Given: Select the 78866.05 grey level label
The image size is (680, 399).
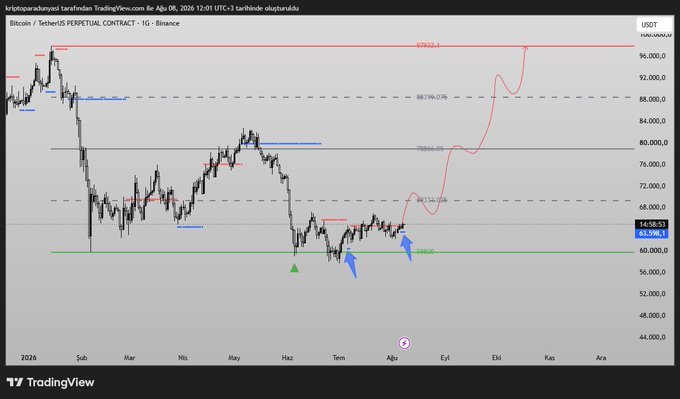Looking at the screenshot, I should pyautogui.click(x=430, y=149).
